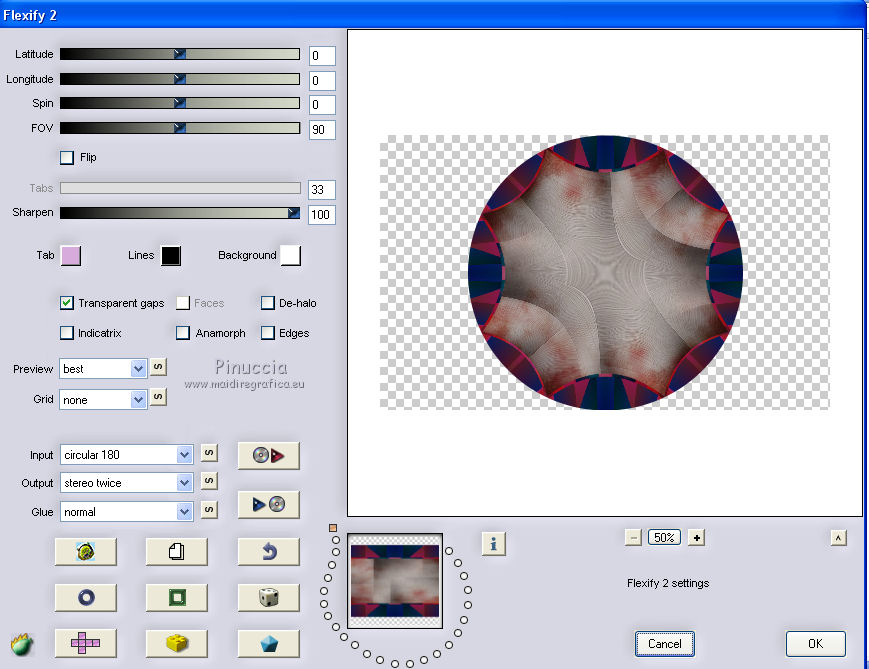Click the FOV slider track
Image resolution: width=869 pixels, height=669 pixels.
pos(180,128)
